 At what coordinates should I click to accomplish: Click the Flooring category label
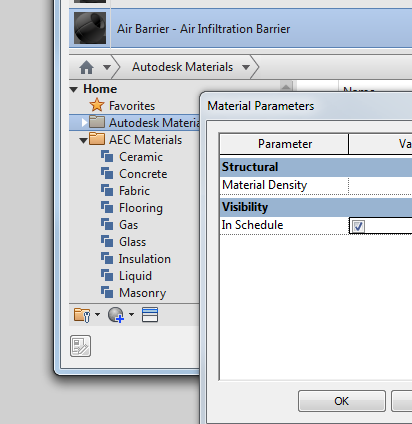[141, 208]
